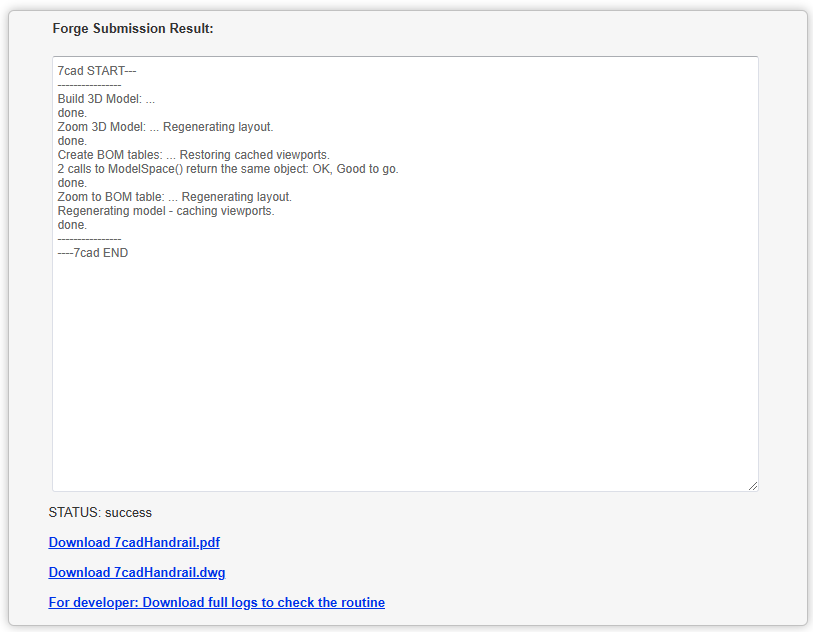
Task: Click 'Regenerating model - caching viewports' line
Action: tap(165, 211)
